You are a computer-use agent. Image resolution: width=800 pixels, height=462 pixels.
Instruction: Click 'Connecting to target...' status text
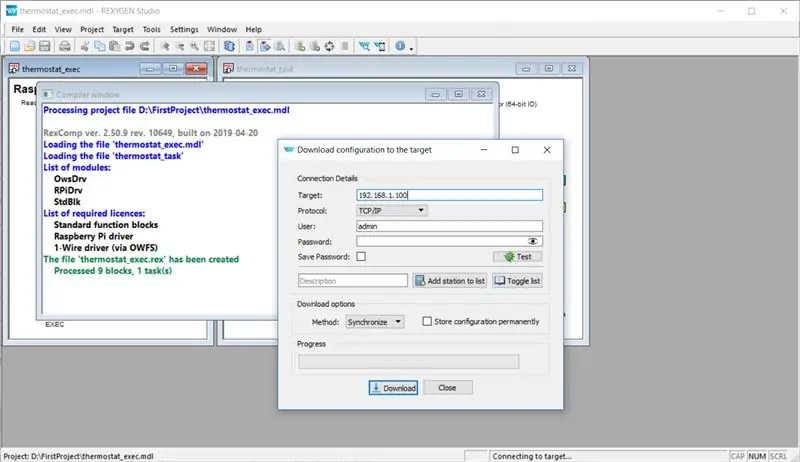tap(532, 456)
